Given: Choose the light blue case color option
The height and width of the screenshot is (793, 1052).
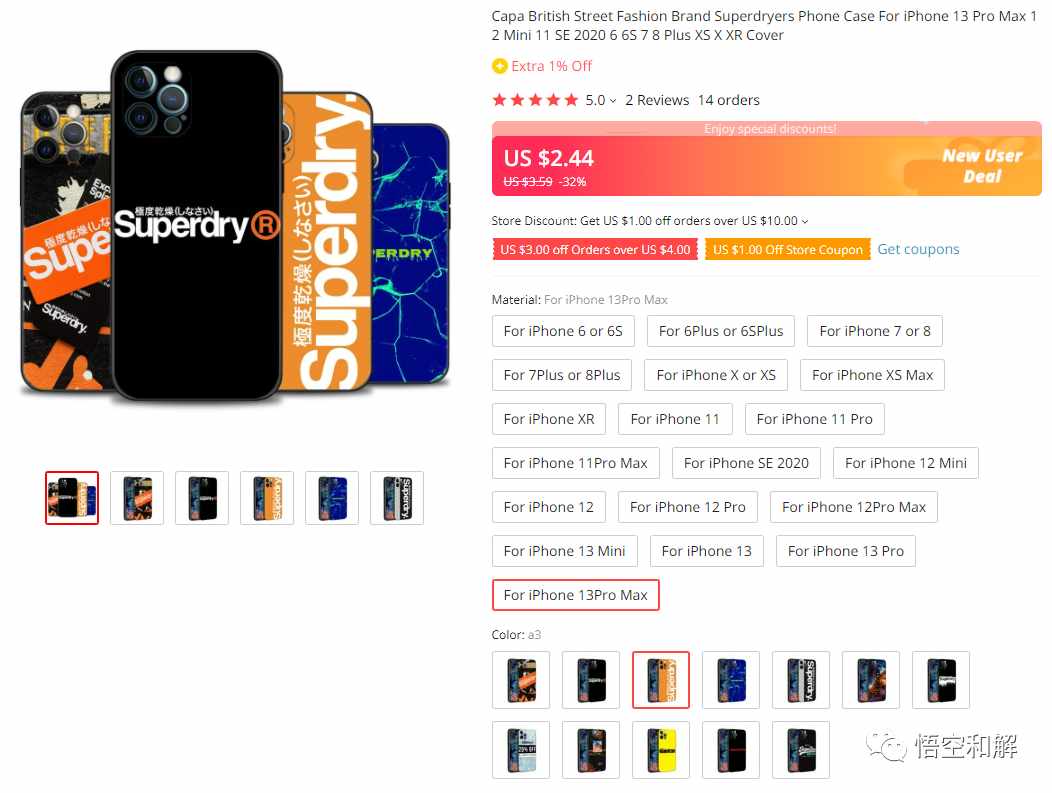Looking at the screenshot, I should [521, 749].
